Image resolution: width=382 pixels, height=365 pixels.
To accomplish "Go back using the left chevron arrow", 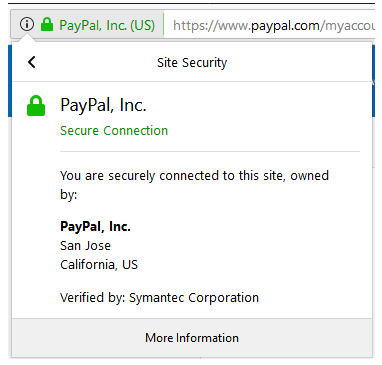I will tap(32, 62).
